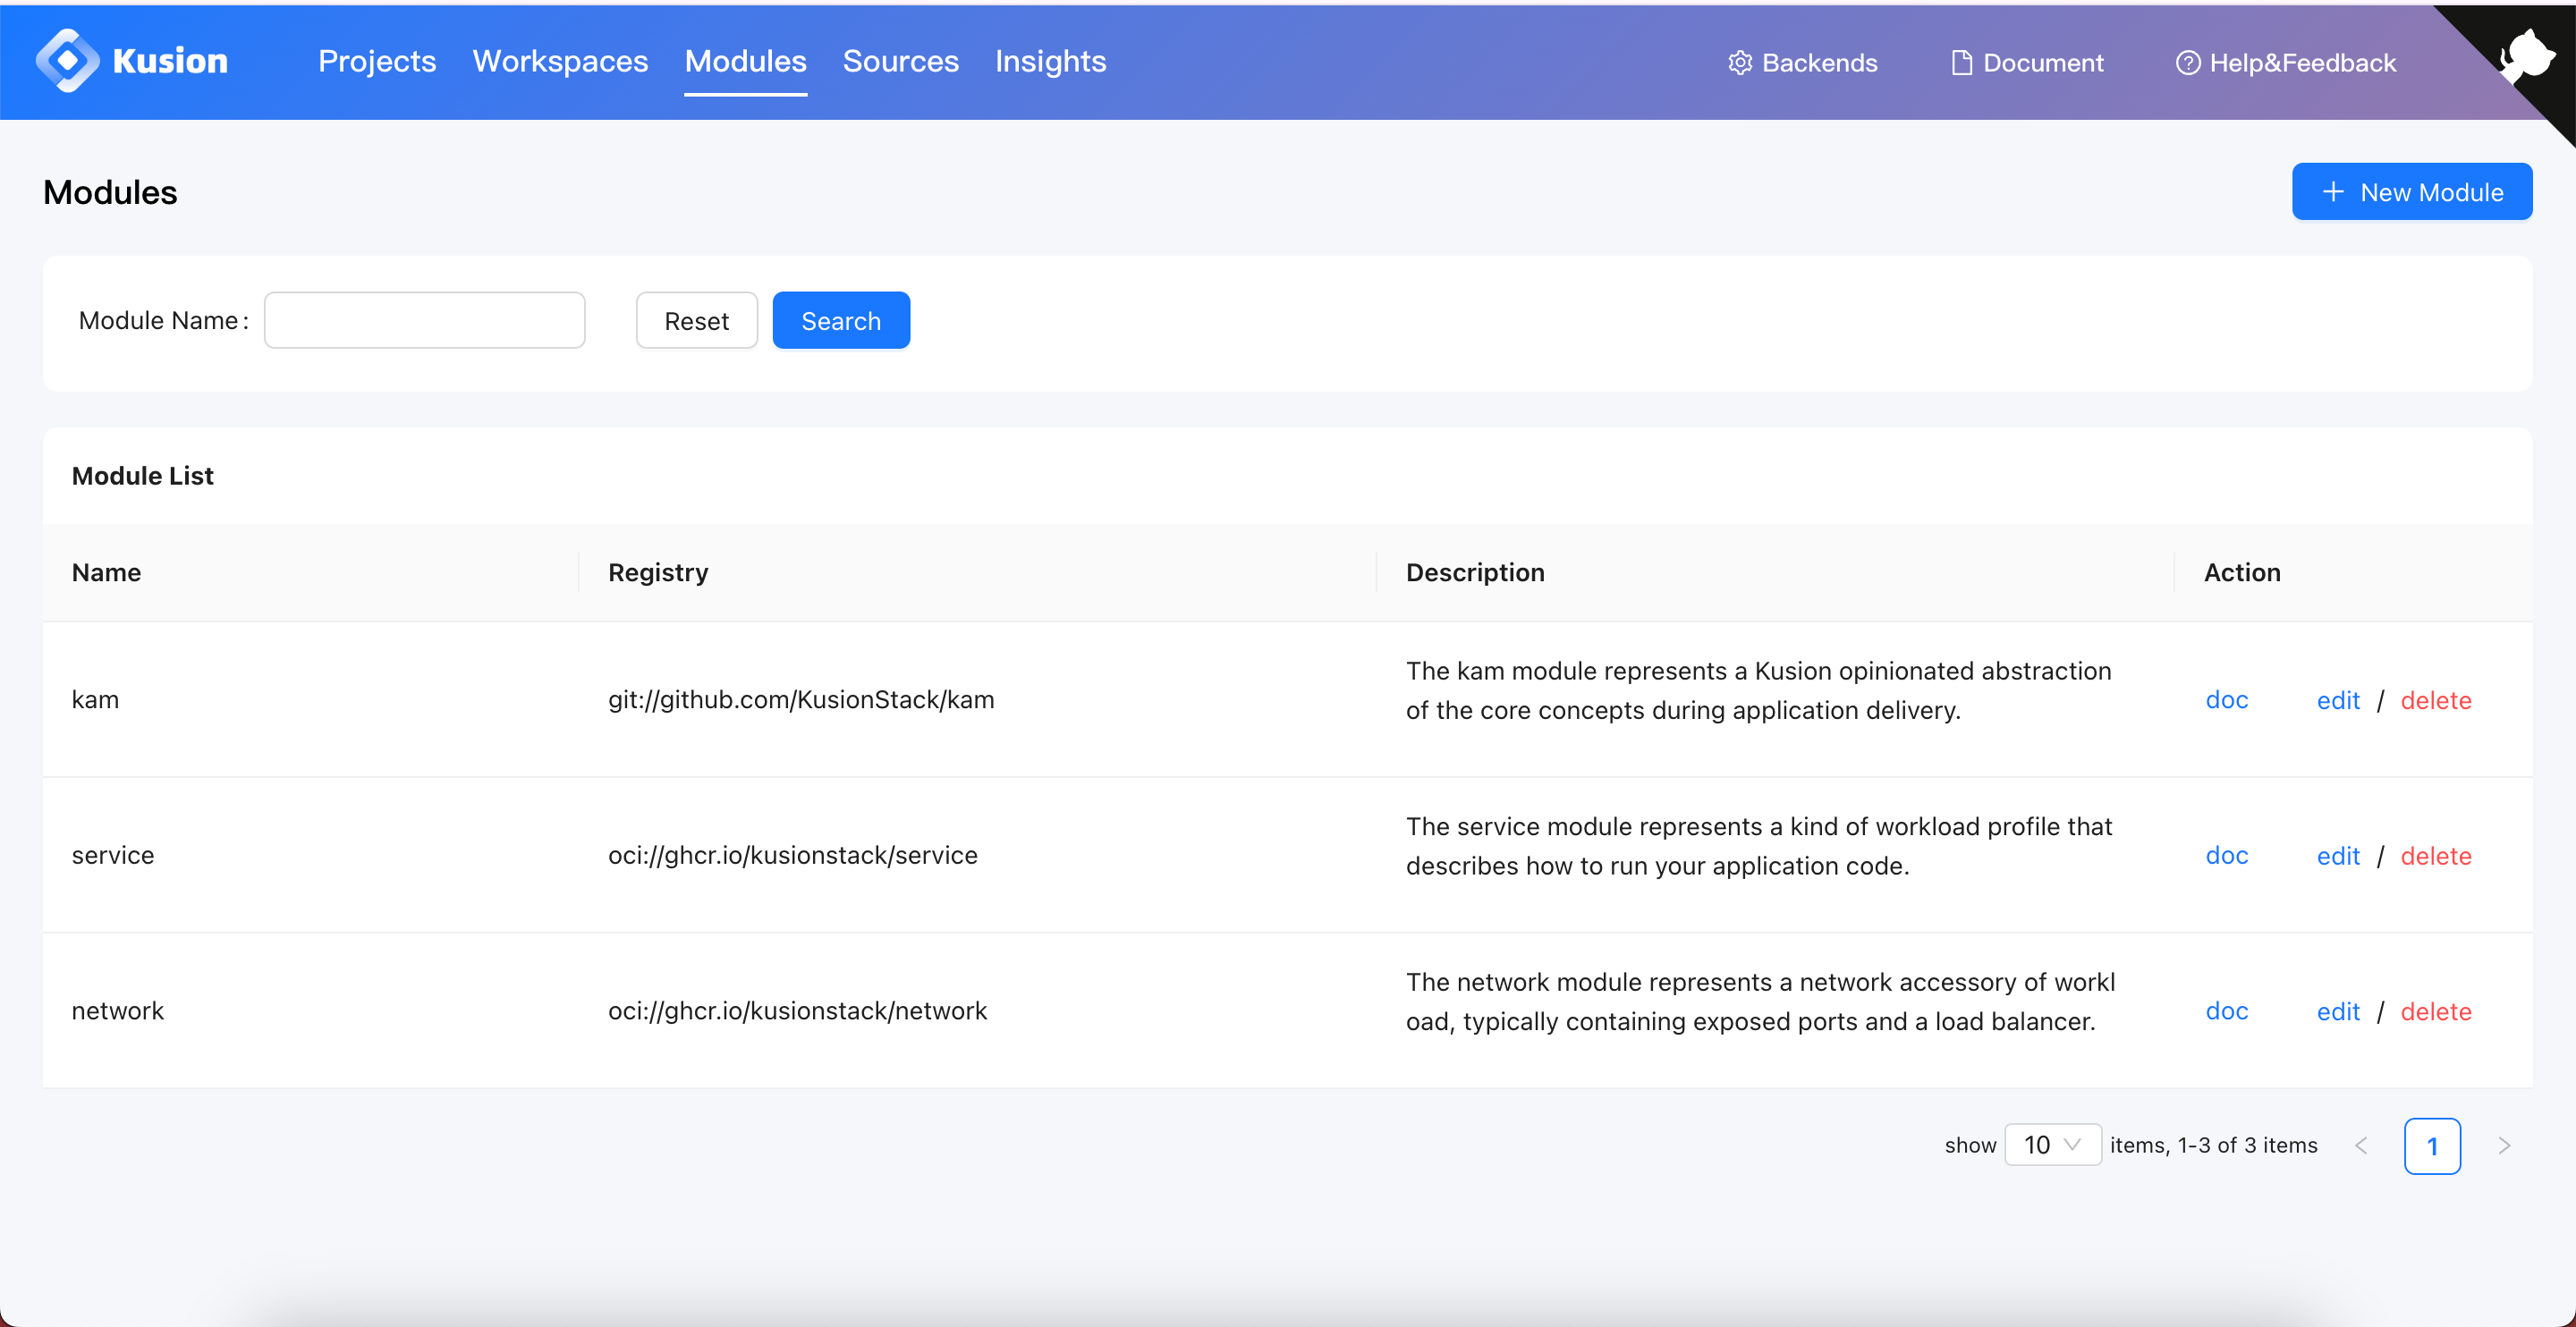
Task: Open Document reference page
Action: coord(2026,61)
